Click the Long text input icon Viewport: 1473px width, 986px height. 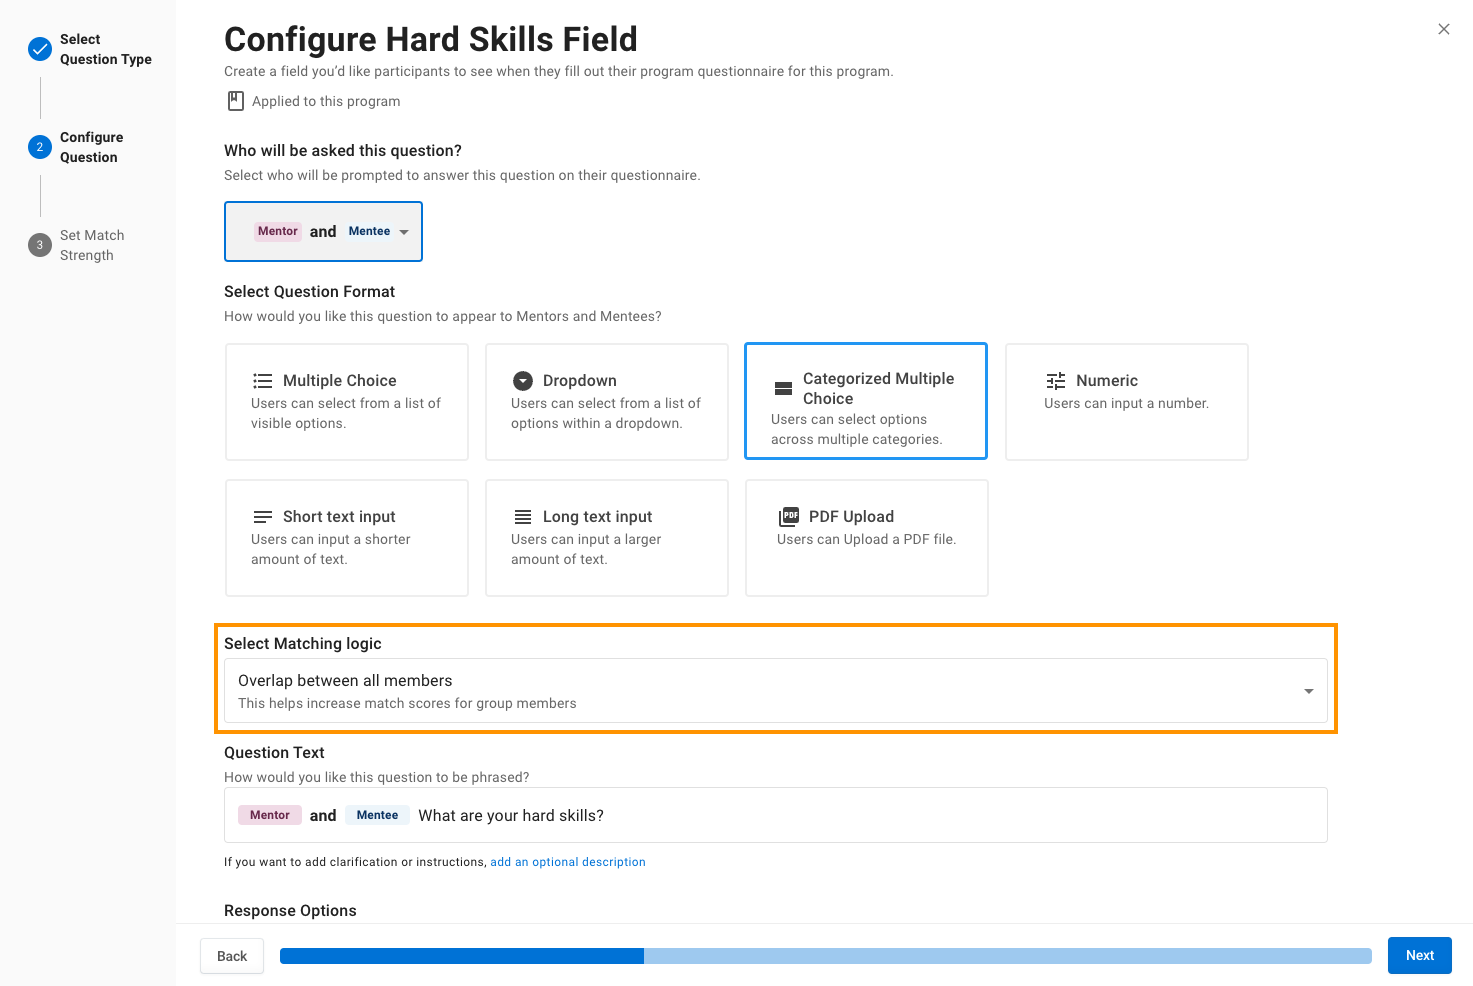point(523,517)
